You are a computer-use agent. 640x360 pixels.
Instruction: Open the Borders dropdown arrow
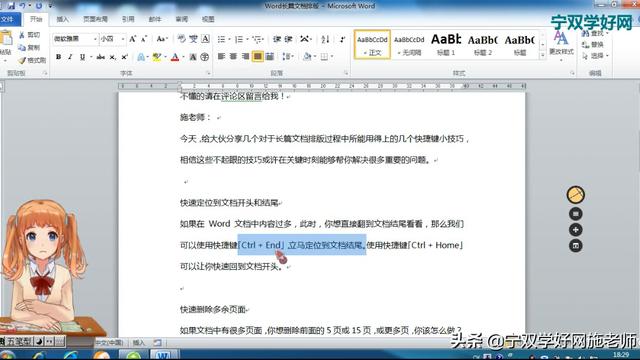[332, 56]
